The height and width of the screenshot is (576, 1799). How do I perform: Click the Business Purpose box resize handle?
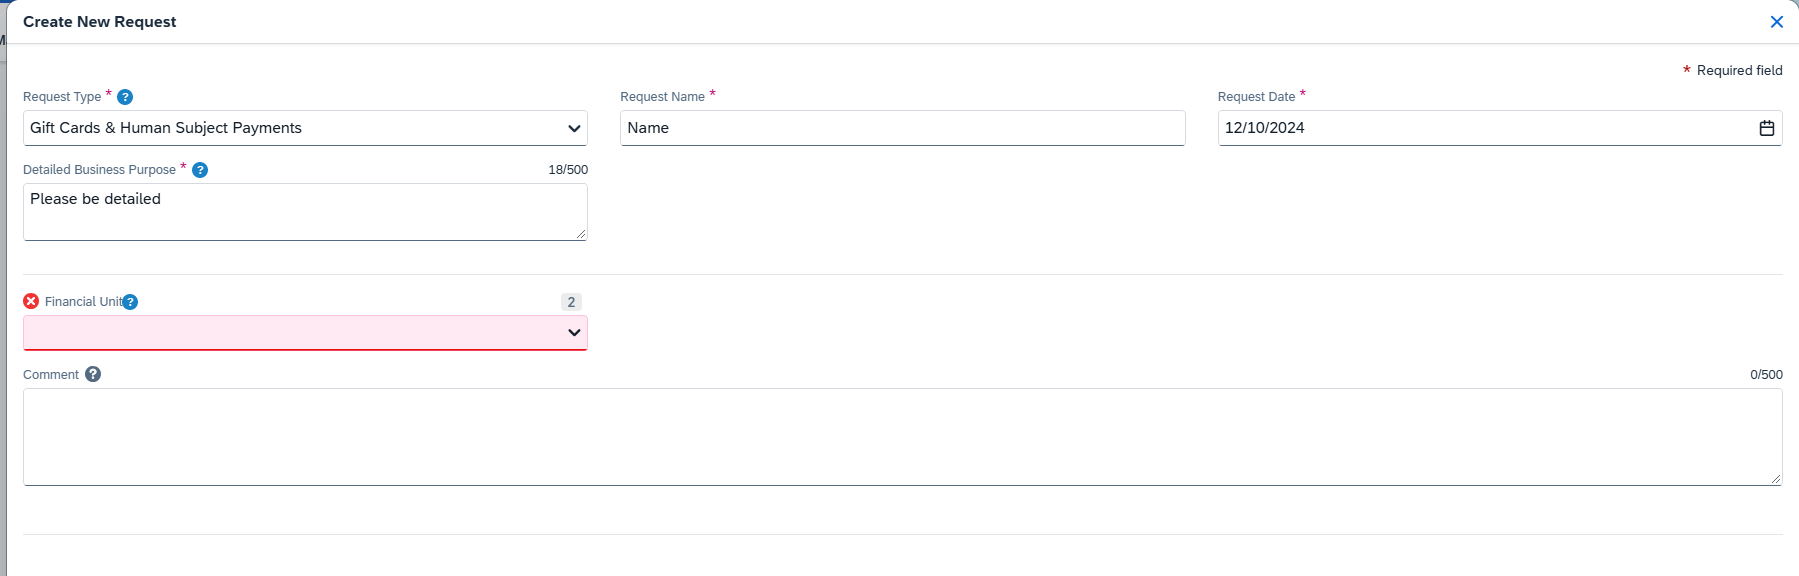point(581,234)
